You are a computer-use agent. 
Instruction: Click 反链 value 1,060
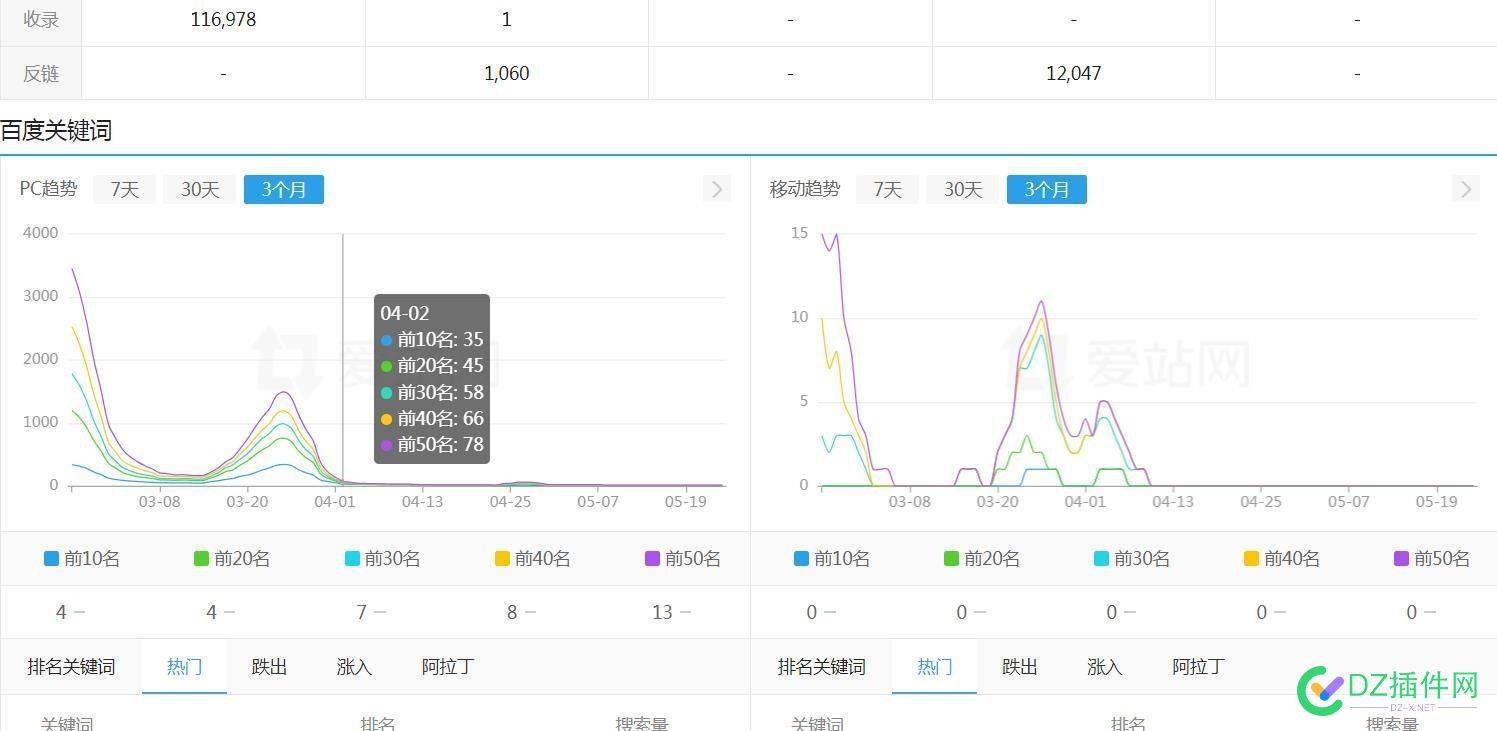tap(506, 73)
